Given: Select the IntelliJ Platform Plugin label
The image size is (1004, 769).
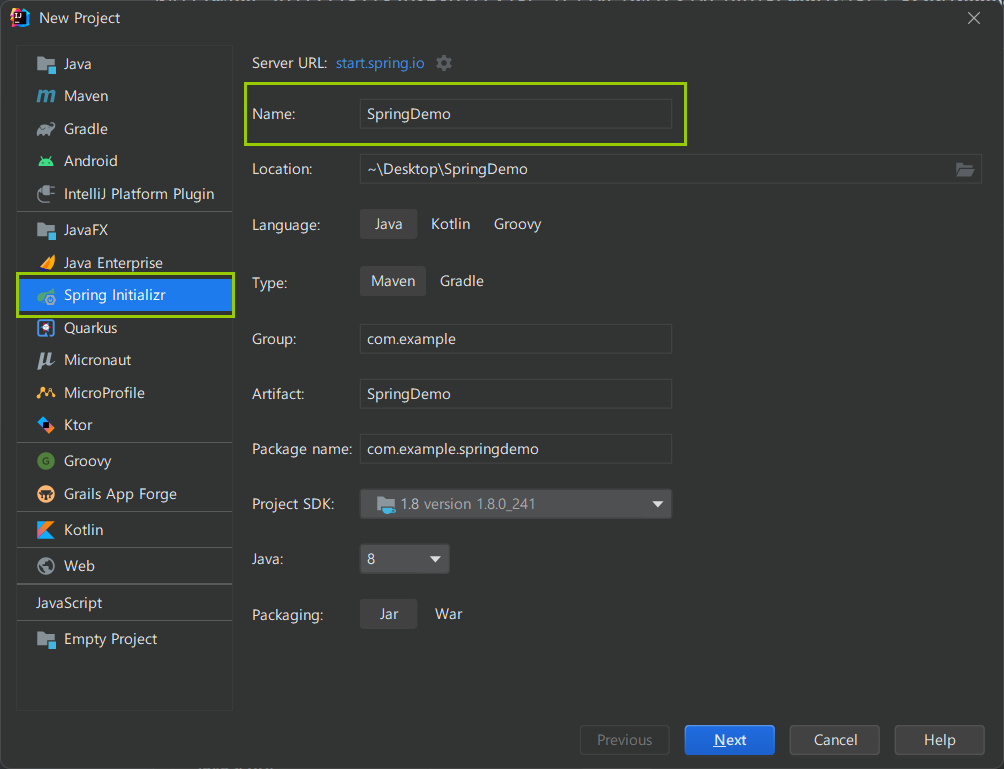Looking at the screenshot, I should click(139, 194).
